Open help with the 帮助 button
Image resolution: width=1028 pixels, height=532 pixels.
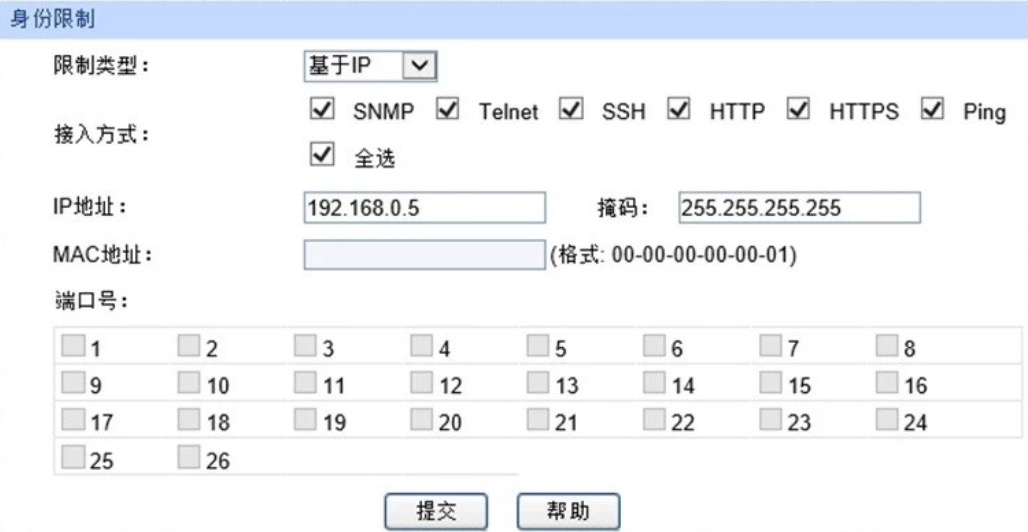click(x=568, y=512)
